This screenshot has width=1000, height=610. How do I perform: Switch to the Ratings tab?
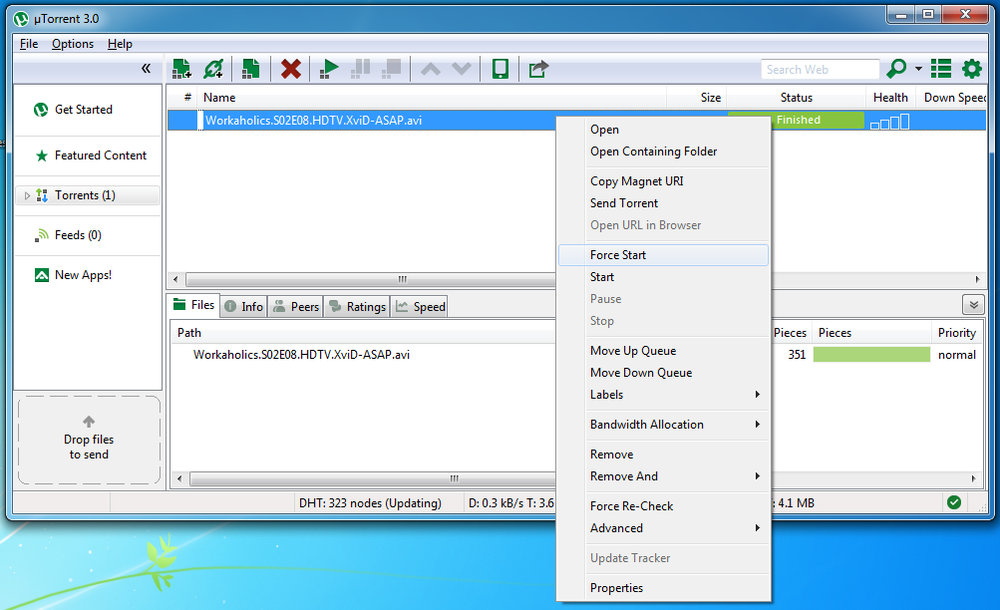click(x=358, y=306)
